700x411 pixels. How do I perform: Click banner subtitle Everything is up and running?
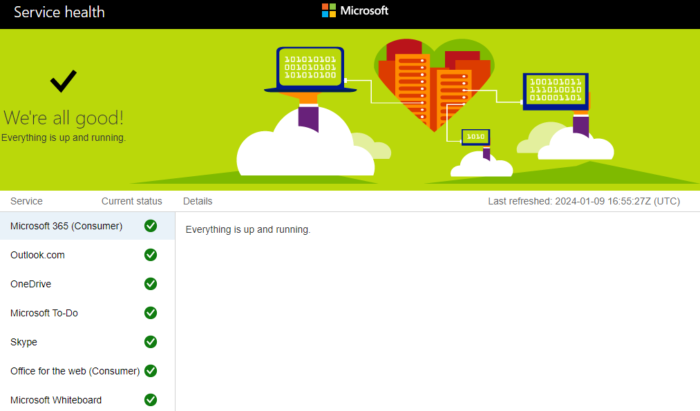tap(63, 138)
